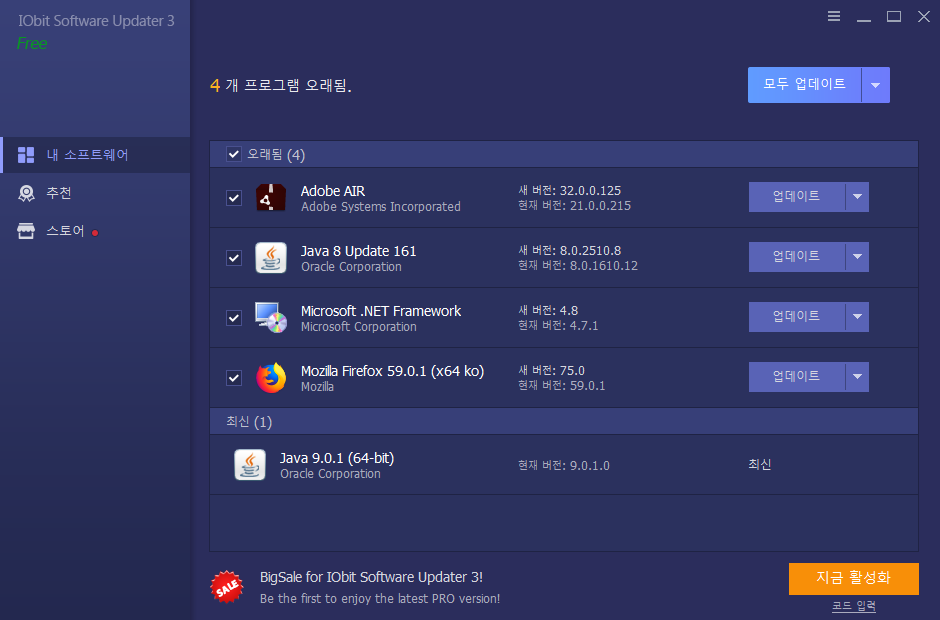The height and width of the screenshot is (620, 940).
Task: Click the Microsoft .NET Framework icon
Action: pyautogui.click(x=271, y=318)
